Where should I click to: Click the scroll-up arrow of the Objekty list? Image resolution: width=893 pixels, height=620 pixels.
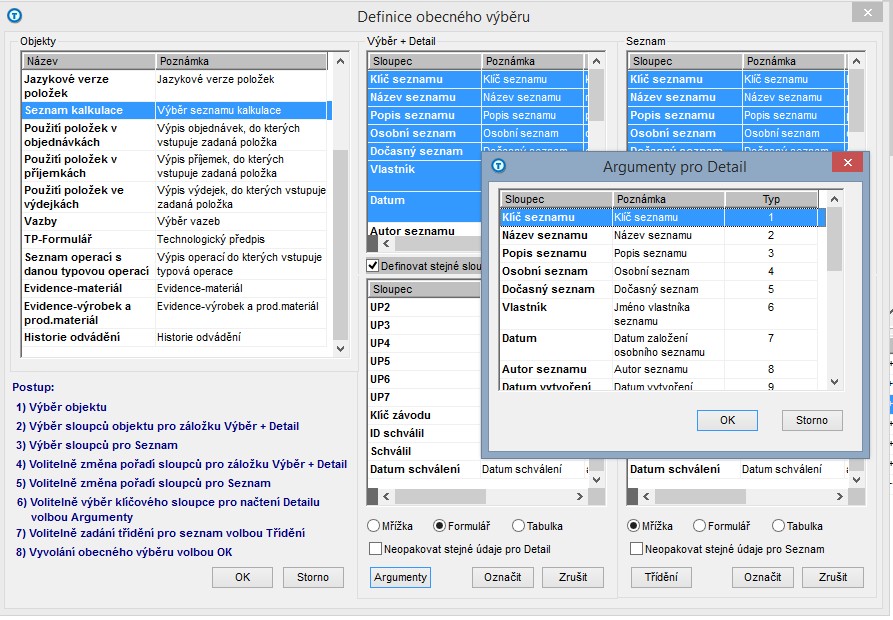pyautogui.click(x=341, y=61)
